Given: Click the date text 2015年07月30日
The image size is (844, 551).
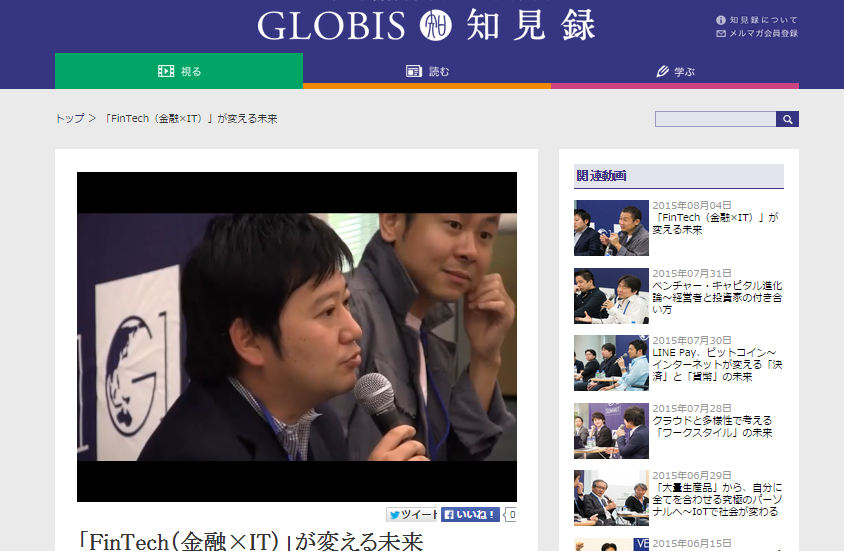Looking at the screenshot, I should pos(692,341).
